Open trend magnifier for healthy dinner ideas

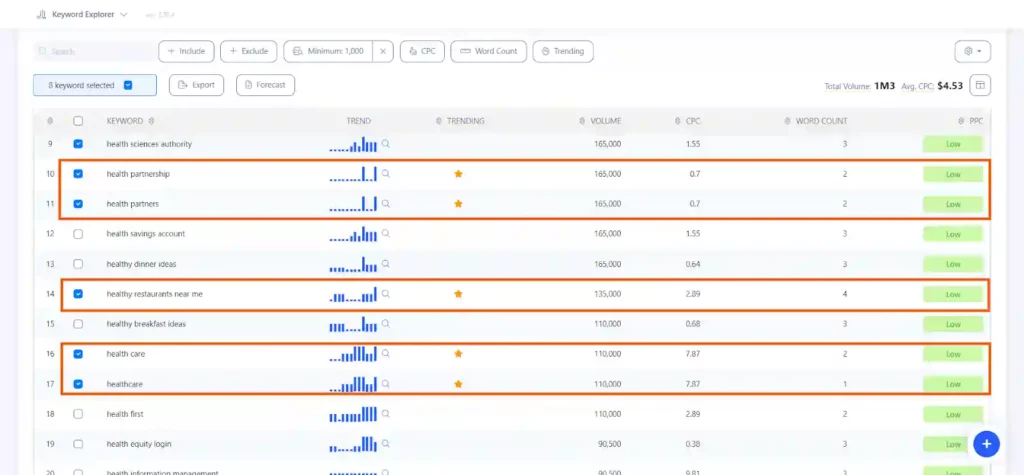(x=386, y=263)
